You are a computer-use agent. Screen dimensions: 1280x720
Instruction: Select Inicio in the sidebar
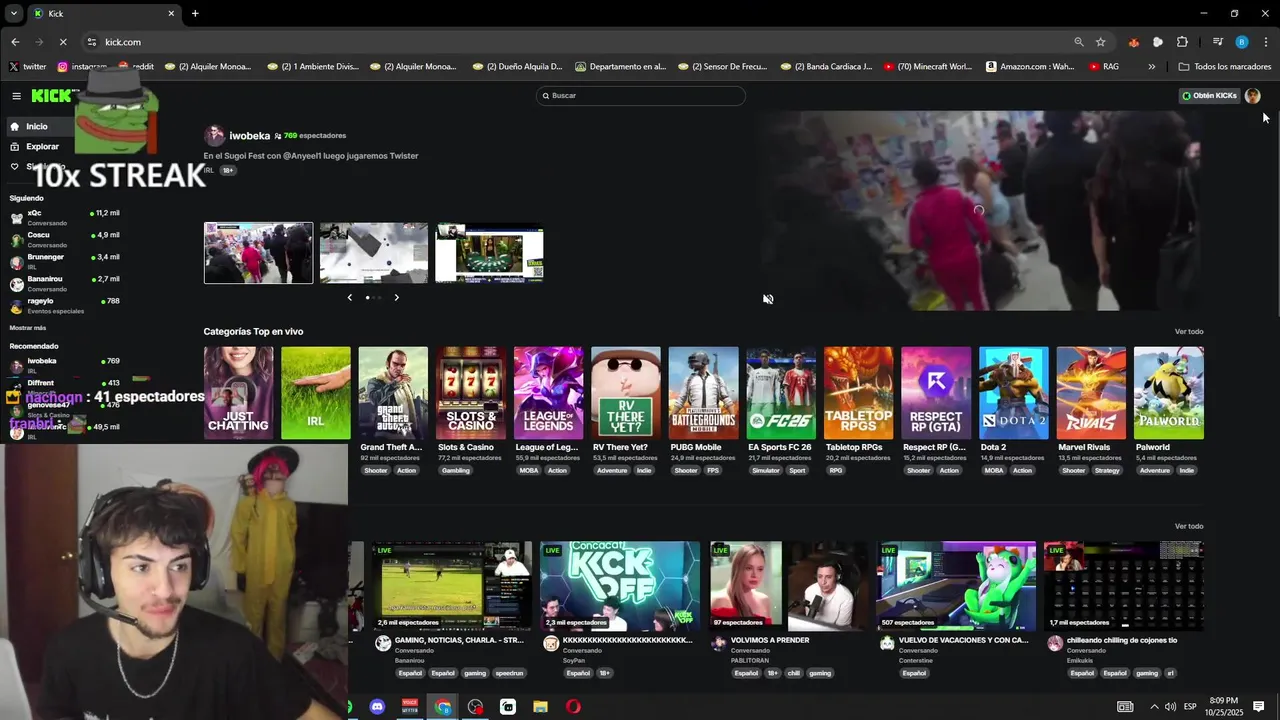pyautogui.click(x=36, y=127)
